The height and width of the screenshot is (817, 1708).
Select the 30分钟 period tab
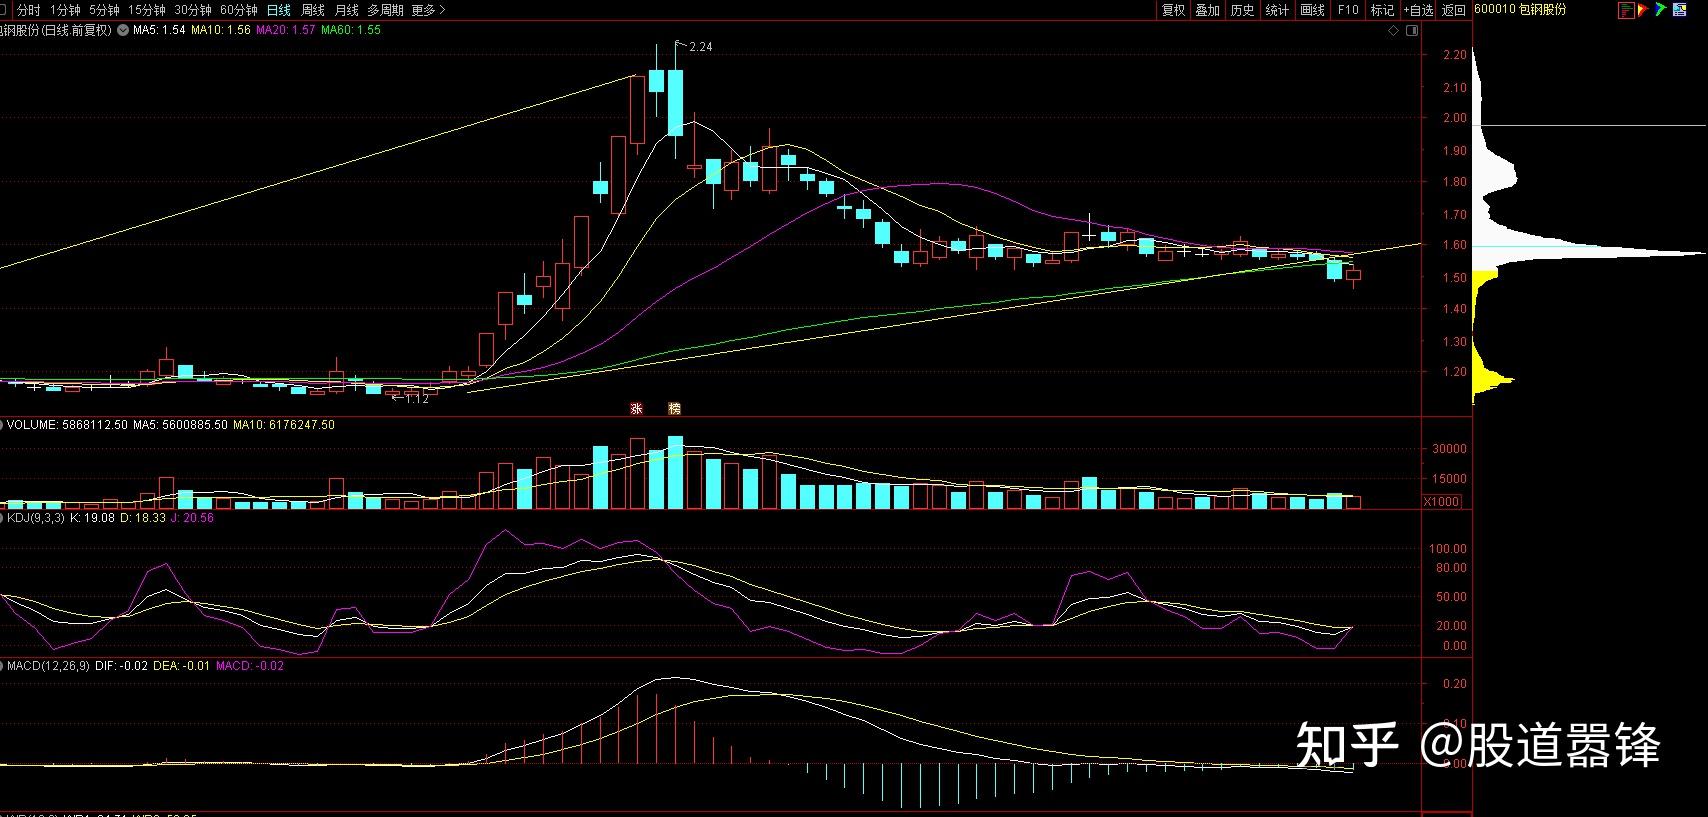point(193,10)
